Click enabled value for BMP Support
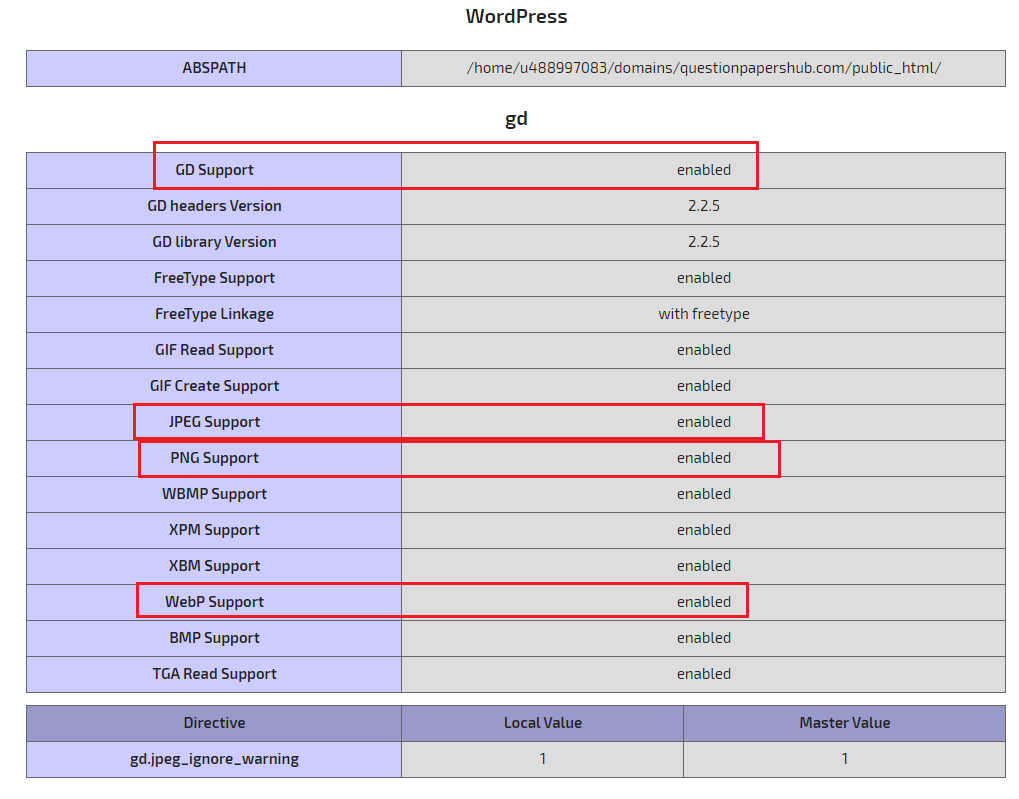Viewport: 1019px width, 799px height. tap(704, 638)
